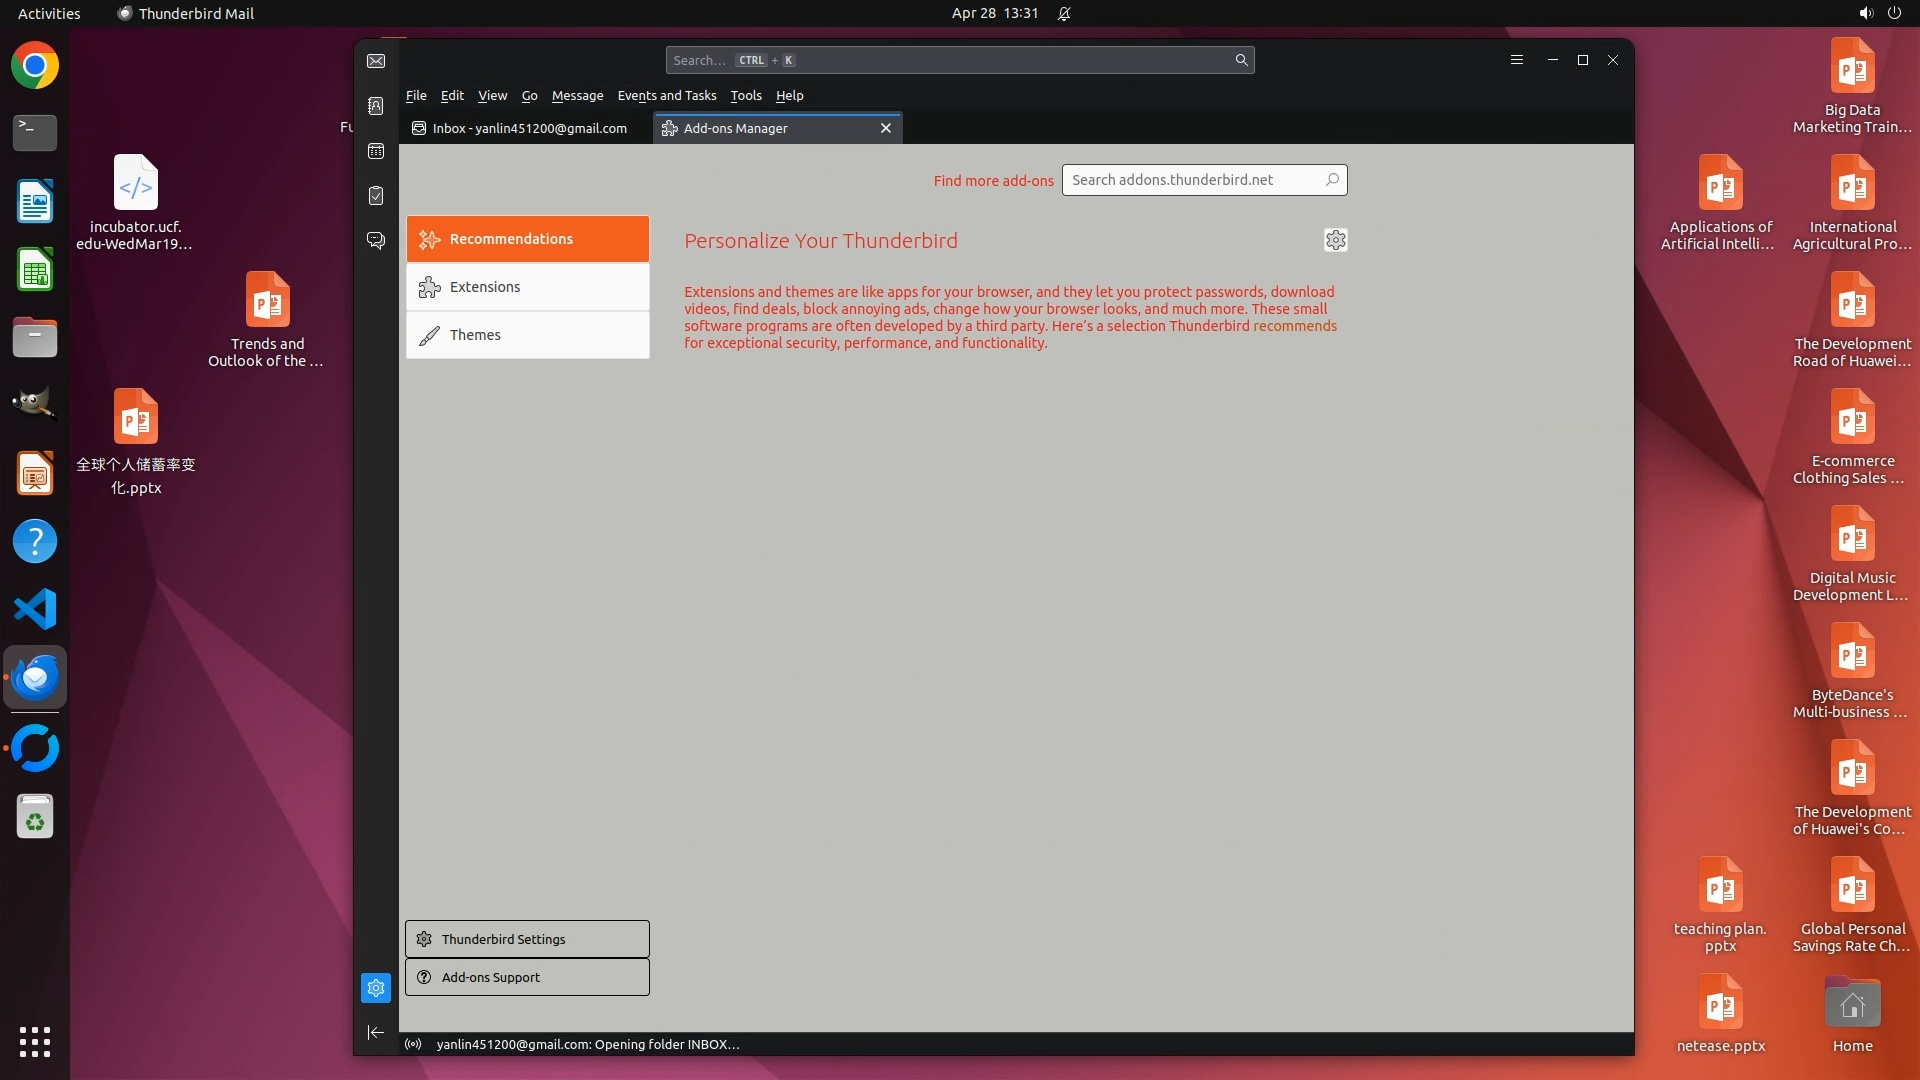The width and height of the screenshot is (1920, 1080).
Task: Collapse the spaces toolbar
Action: pos(376,1032)
